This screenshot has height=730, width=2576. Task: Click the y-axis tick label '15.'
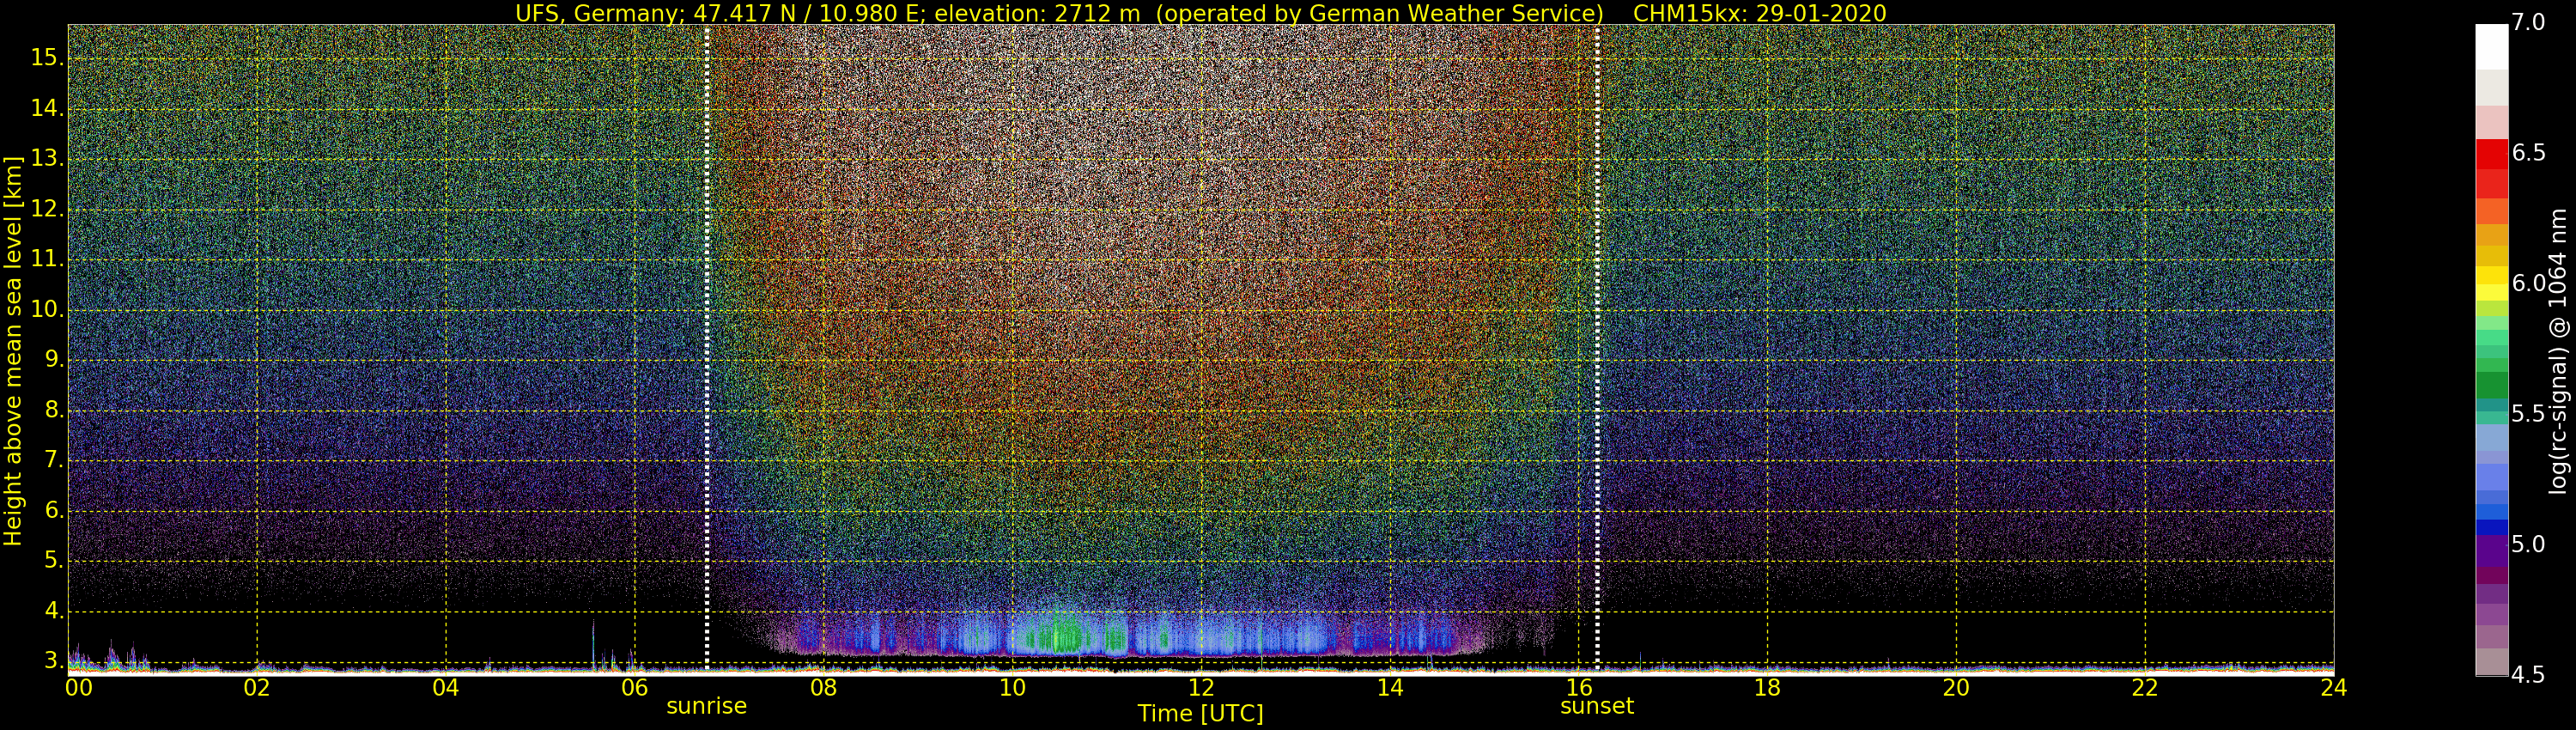[47, 58]
